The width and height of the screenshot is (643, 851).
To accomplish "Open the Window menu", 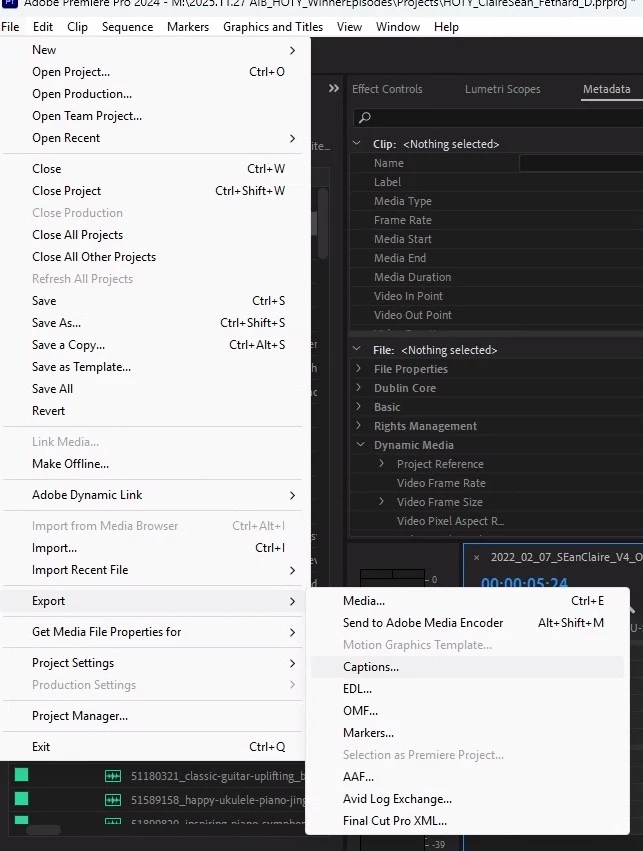I will click(x=398, y=27).
